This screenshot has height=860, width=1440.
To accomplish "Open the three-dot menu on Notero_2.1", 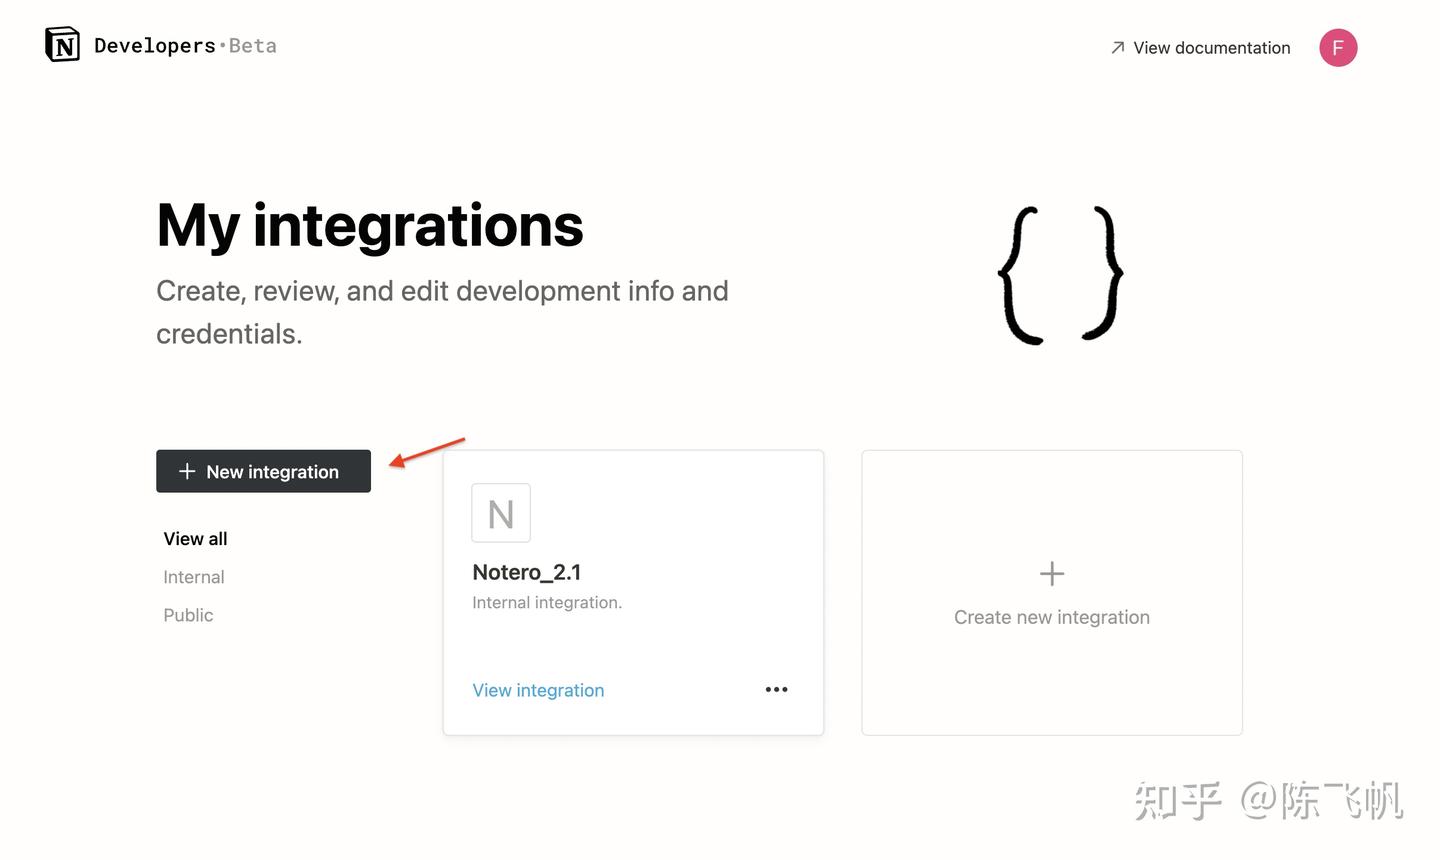I will point(776,690).
